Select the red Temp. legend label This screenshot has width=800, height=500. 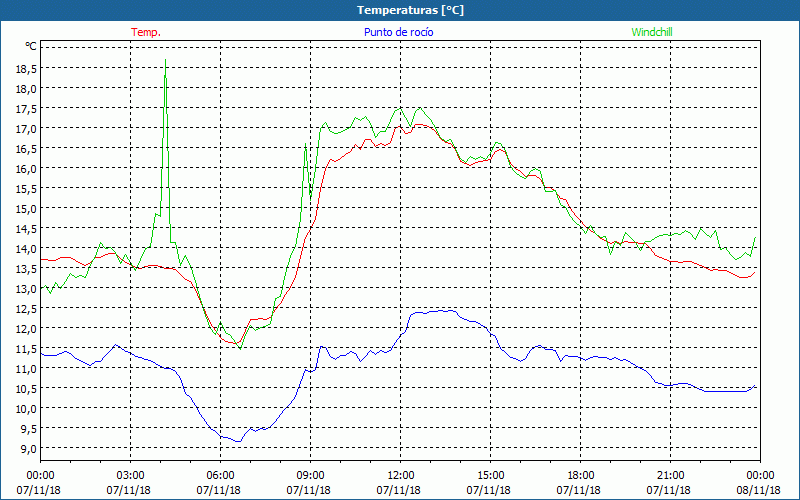point(146,32)
